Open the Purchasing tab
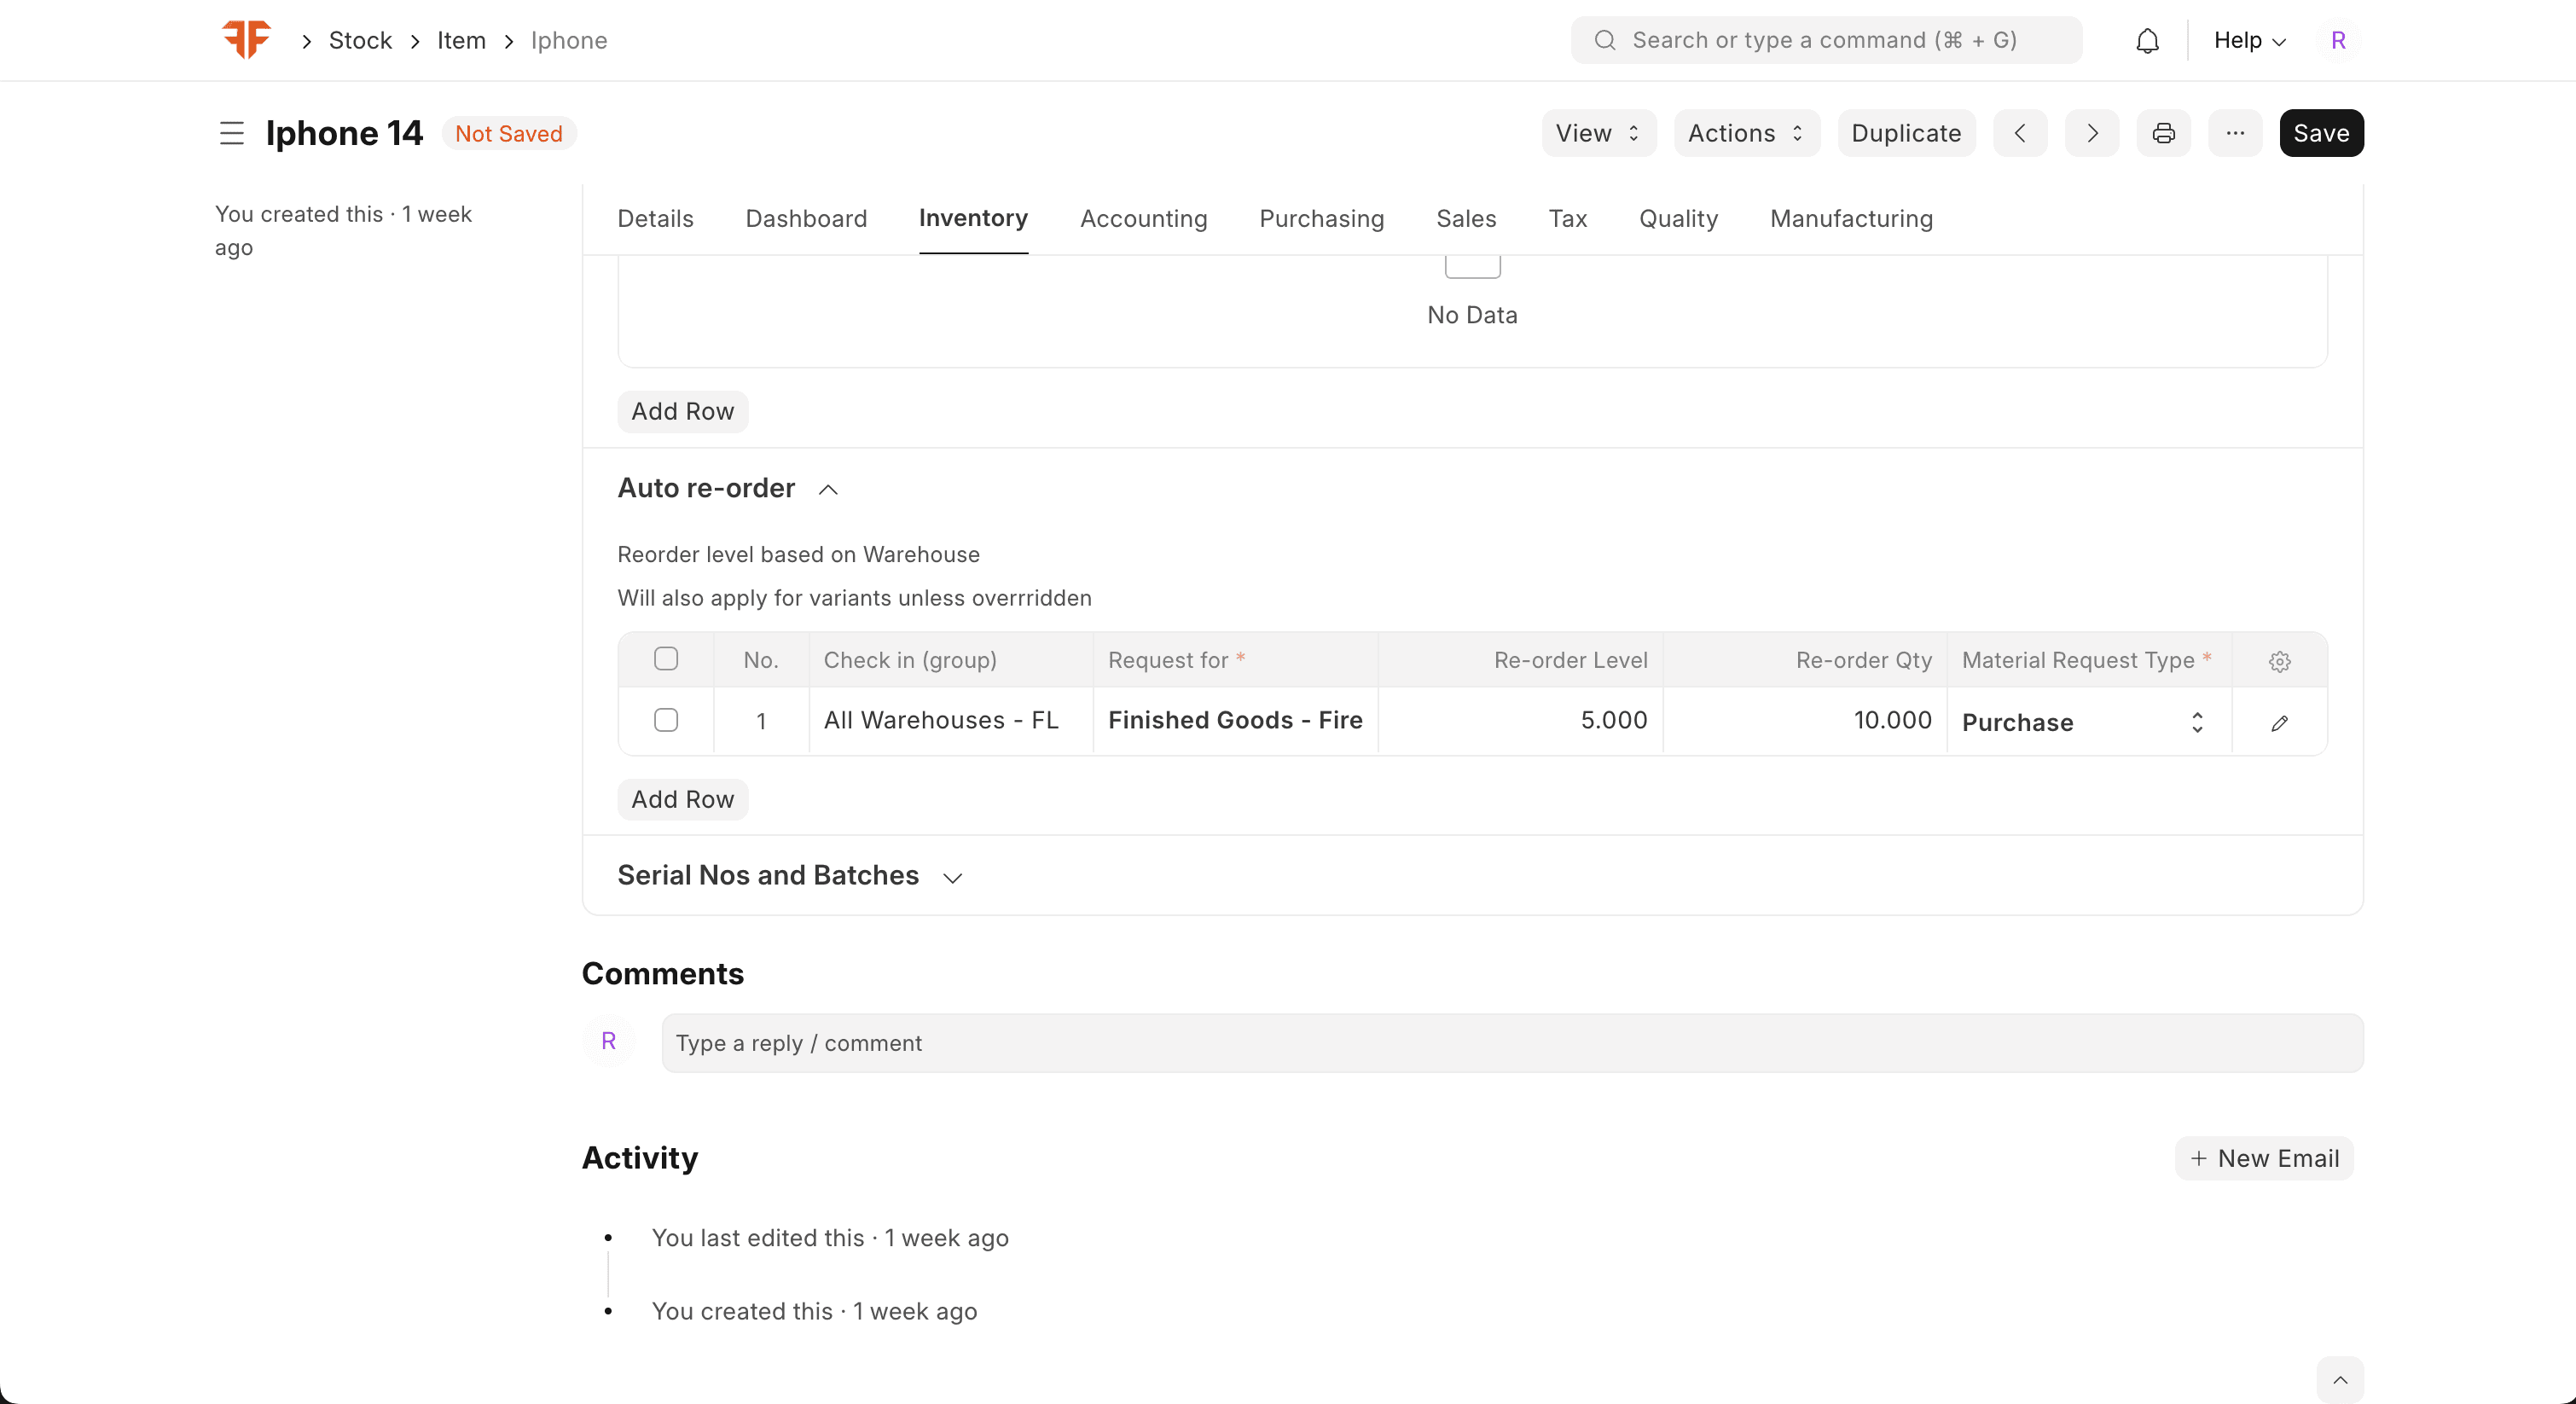This screenshot has width=2576, height=1404. point(1321,219)
